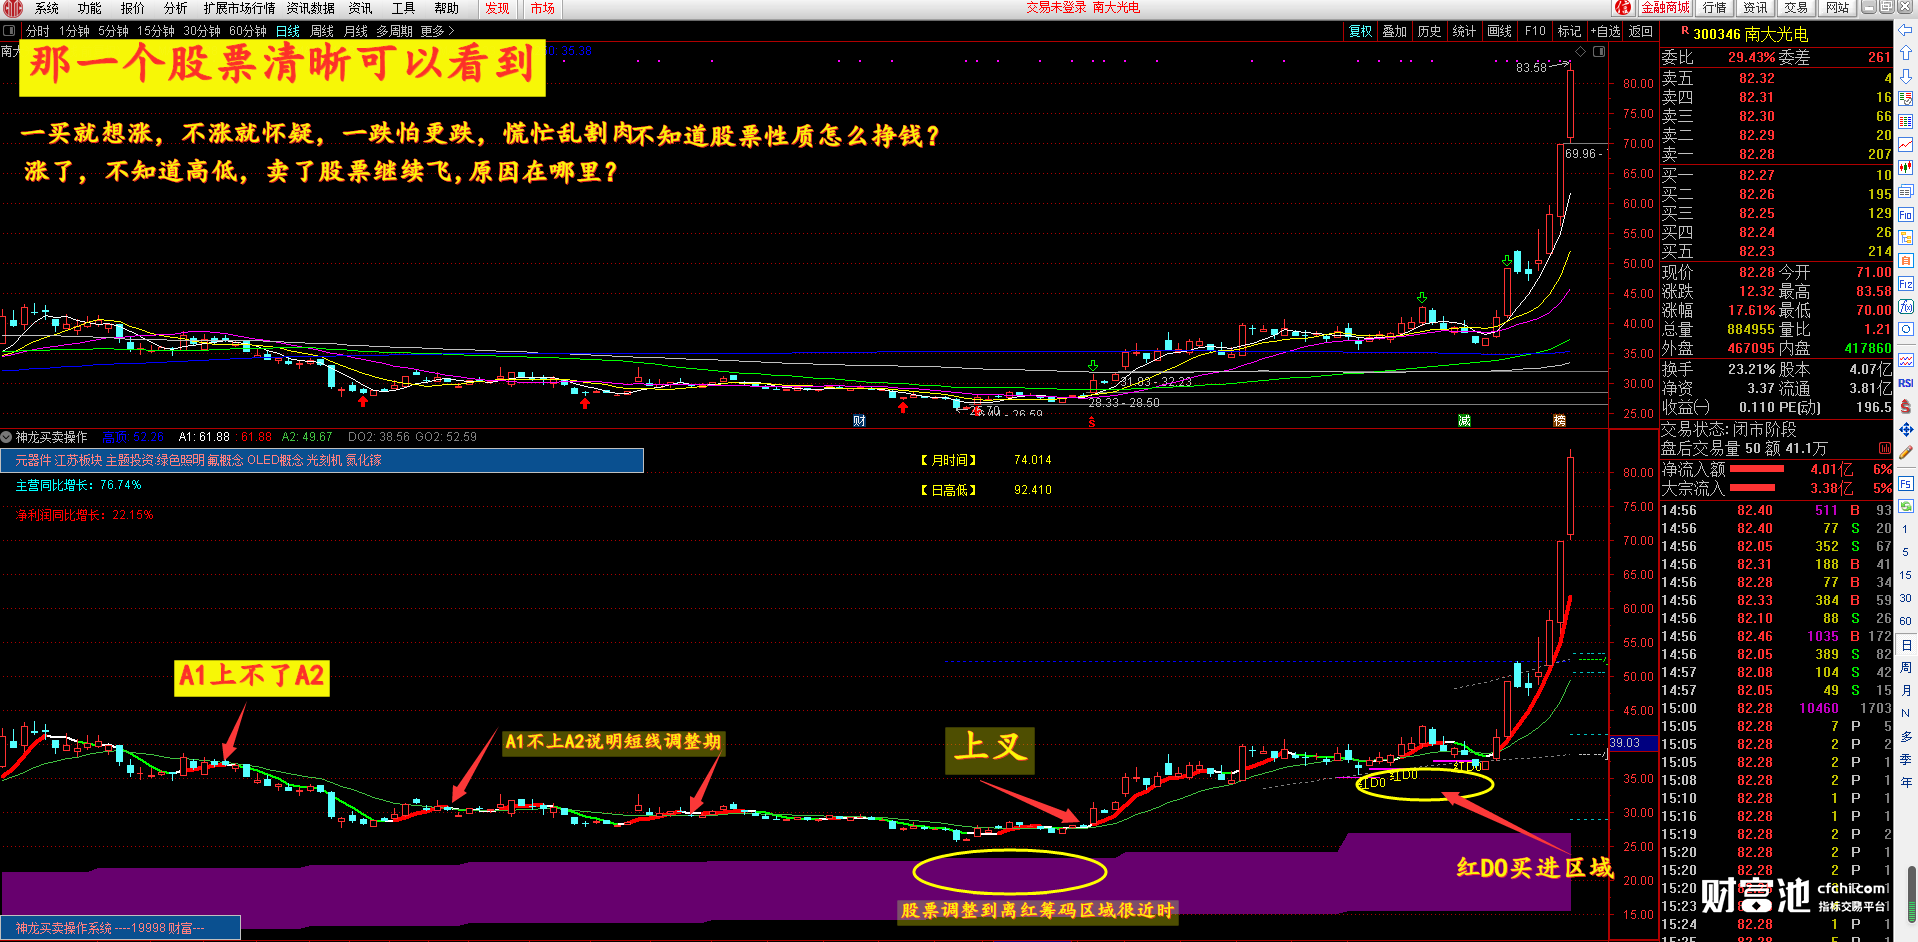Click the diamond icon at the chart's top-right
This screenshot has width=1918, height=942.
tap(1581, 51)
